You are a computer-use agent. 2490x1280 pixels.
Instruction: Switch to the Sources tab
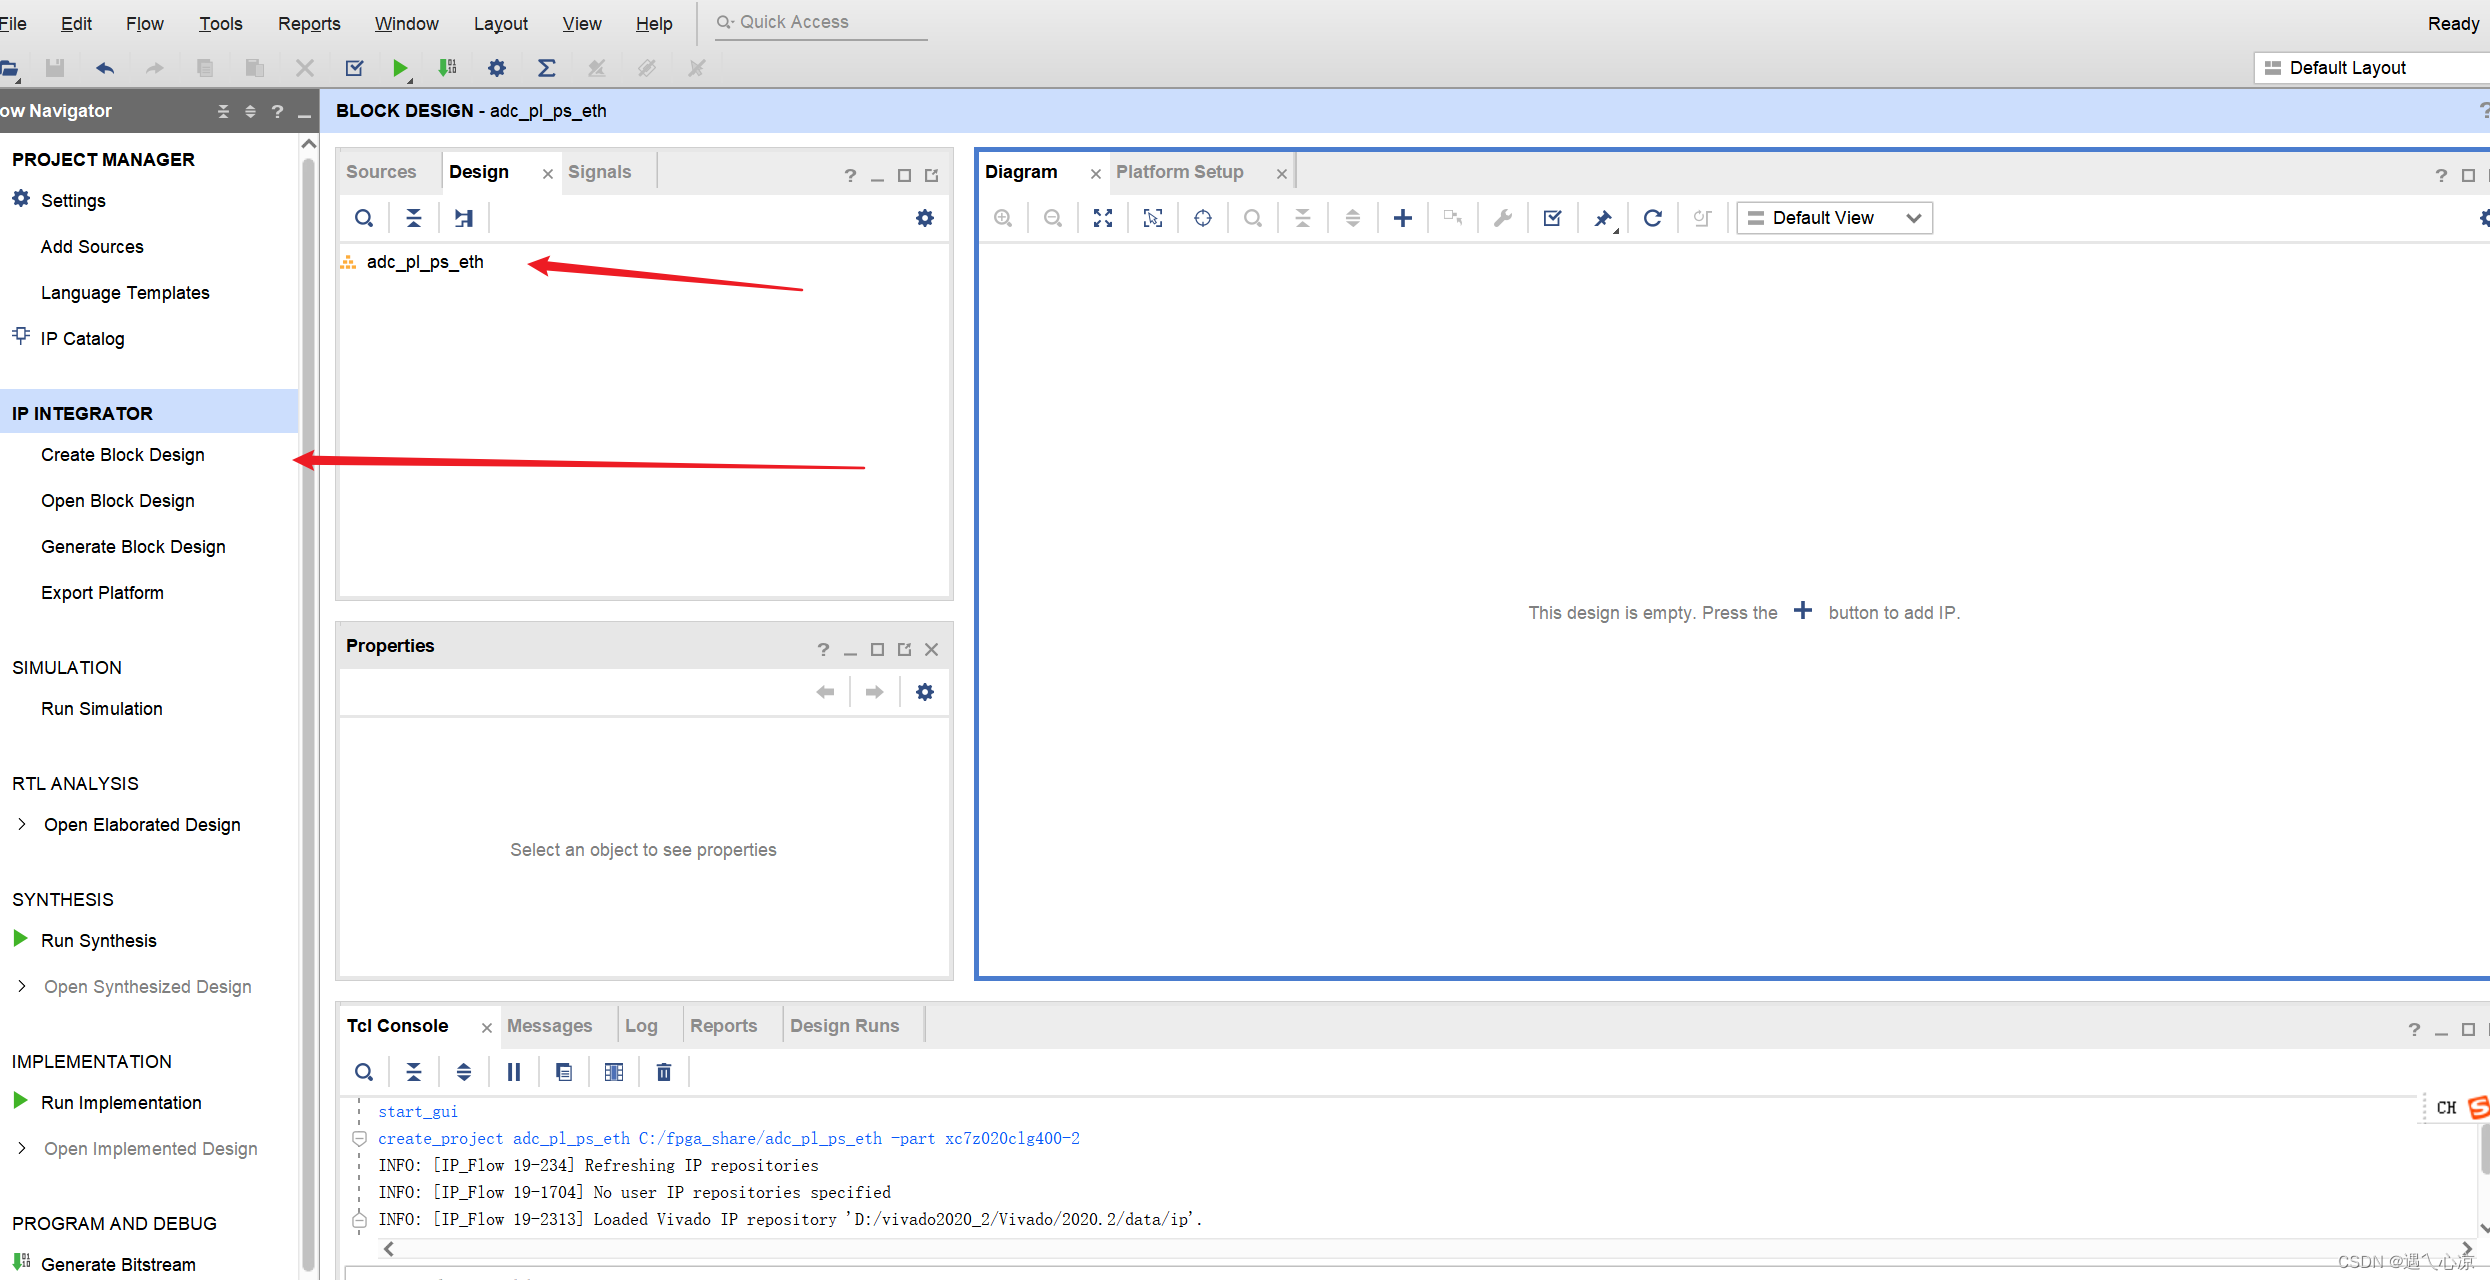coord(381,172)
